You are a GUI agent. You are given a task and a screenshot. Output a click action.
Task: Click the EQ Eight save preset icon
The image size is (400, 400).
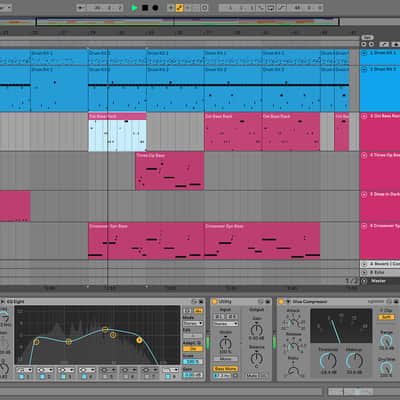[201, 301]
